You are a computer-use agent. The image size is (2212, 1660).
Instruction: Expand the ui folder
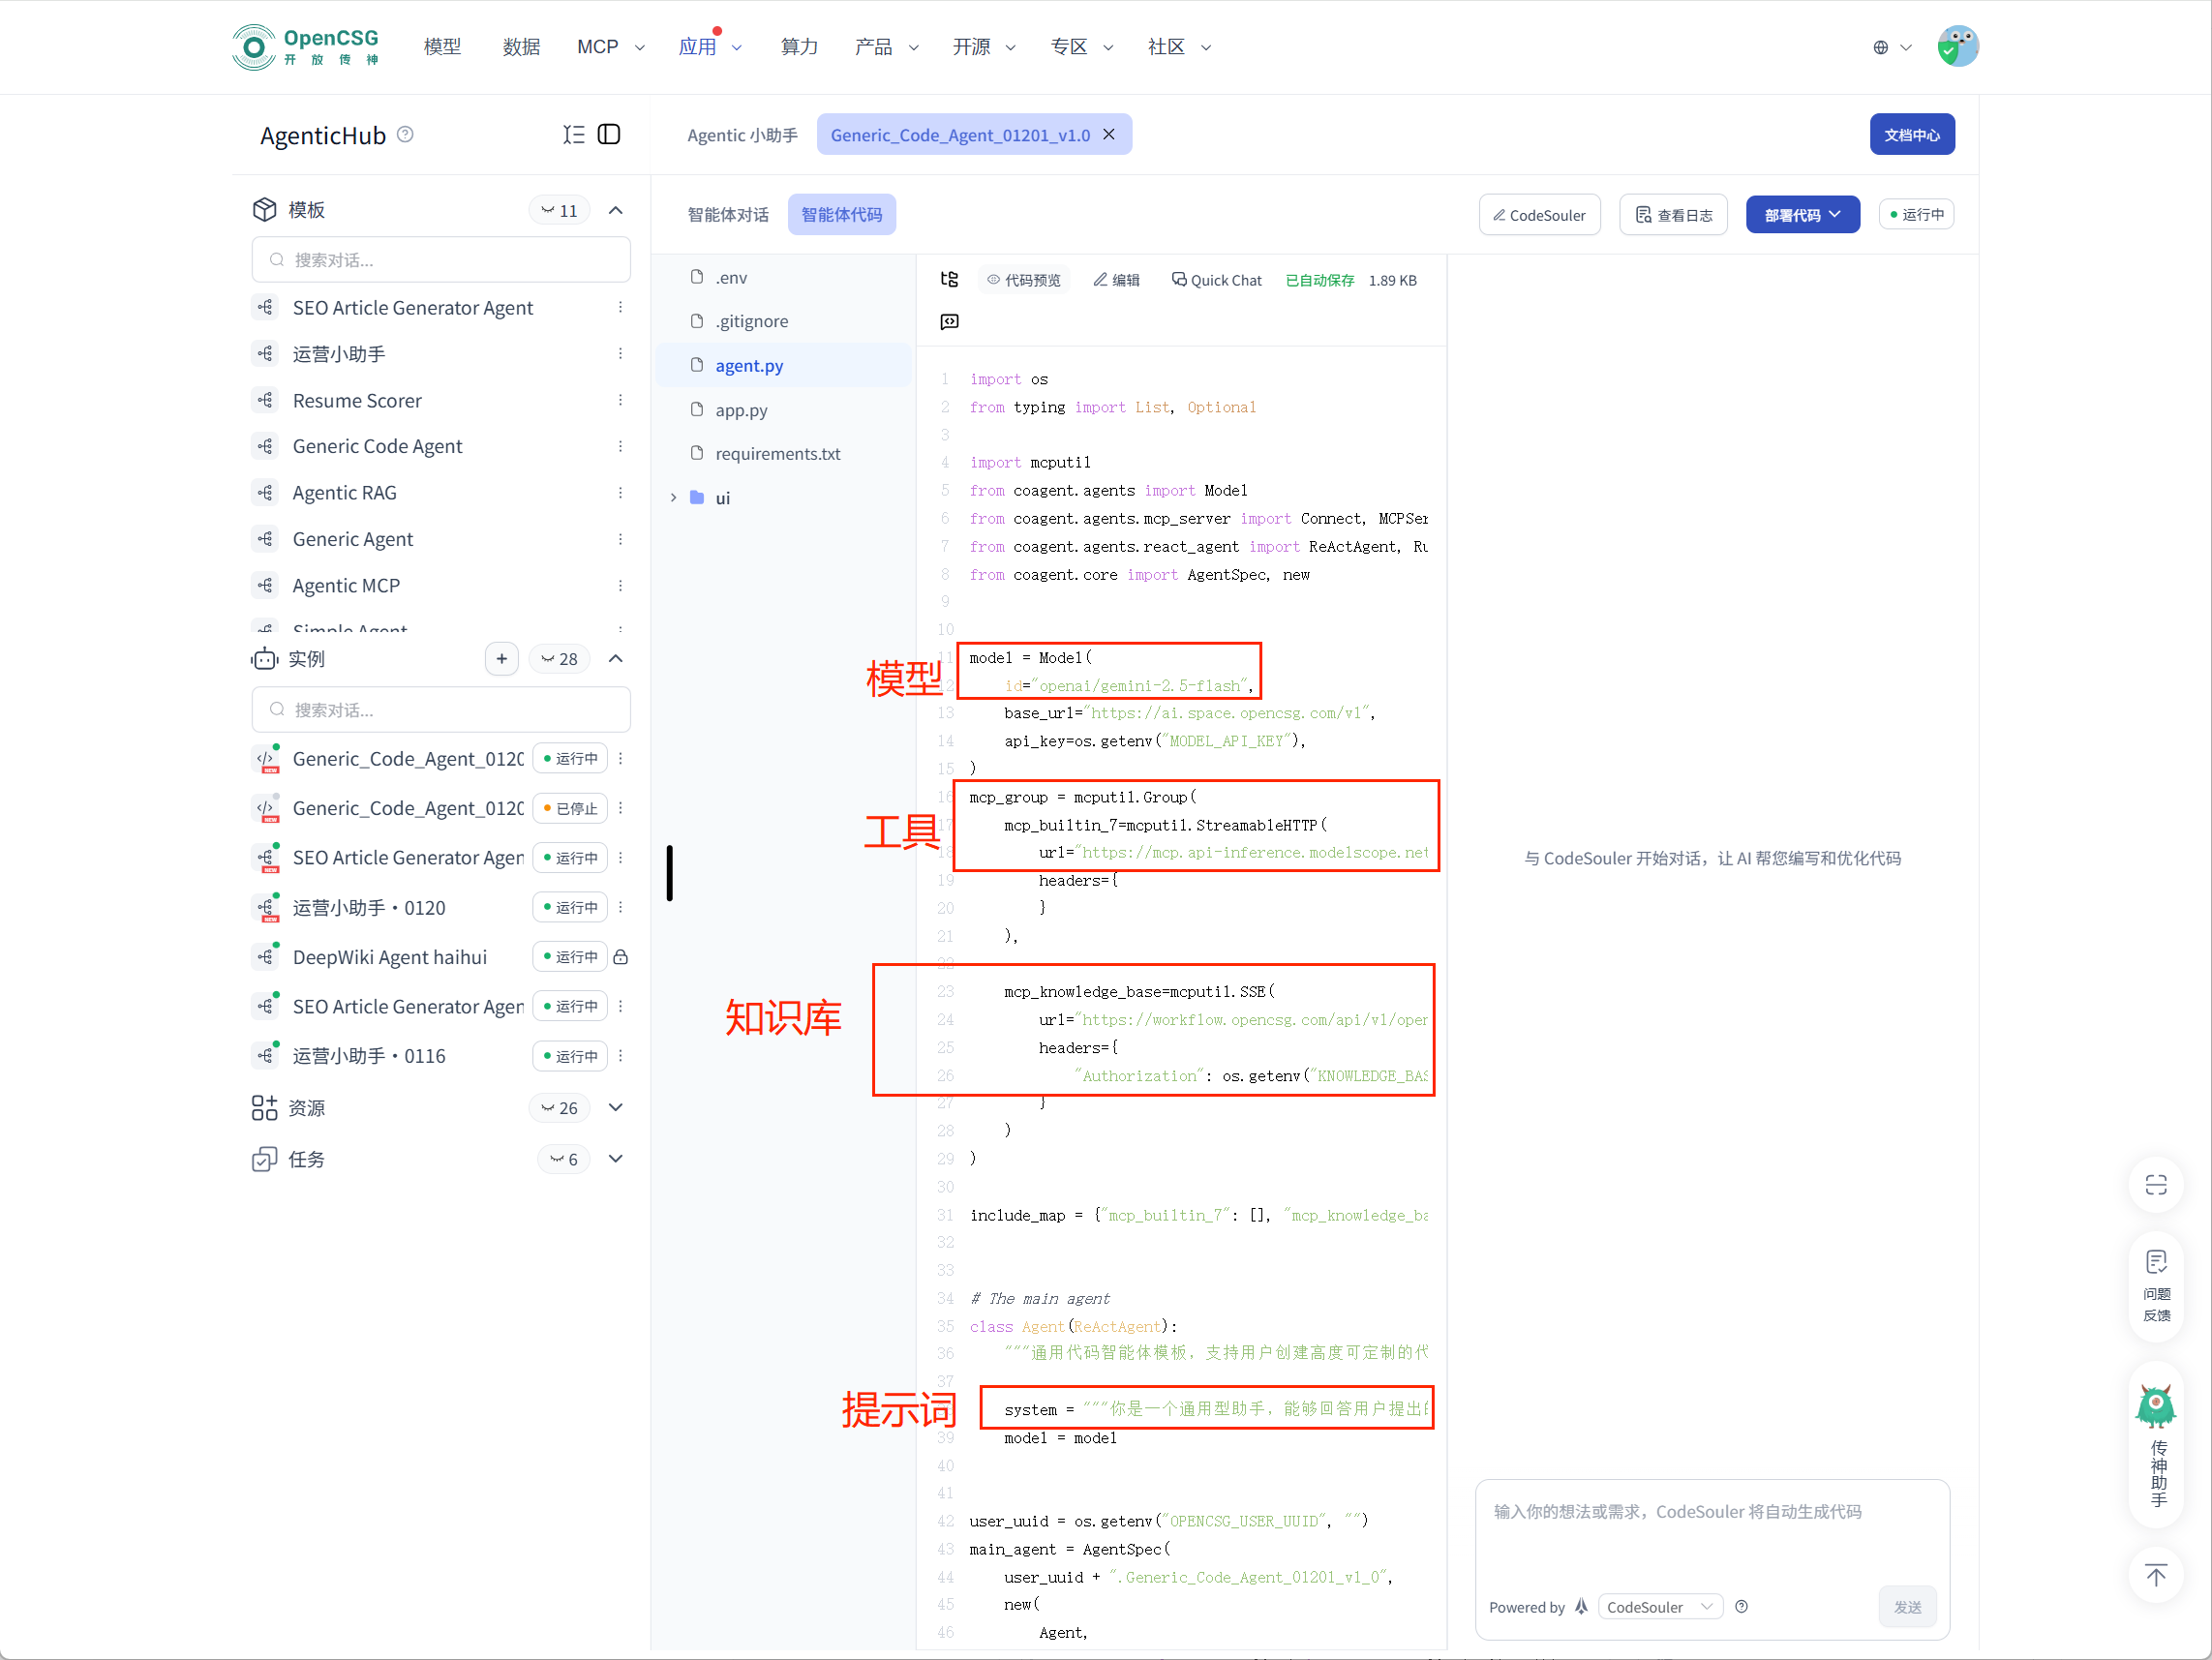tap(673, 498)
